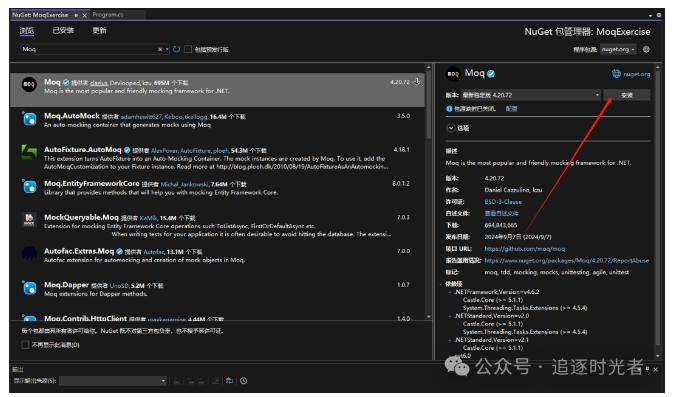Click the Moq logo in the details pane
Image resolution: width=678 pixels, height=397 pixels.
(x=453, y=74)
